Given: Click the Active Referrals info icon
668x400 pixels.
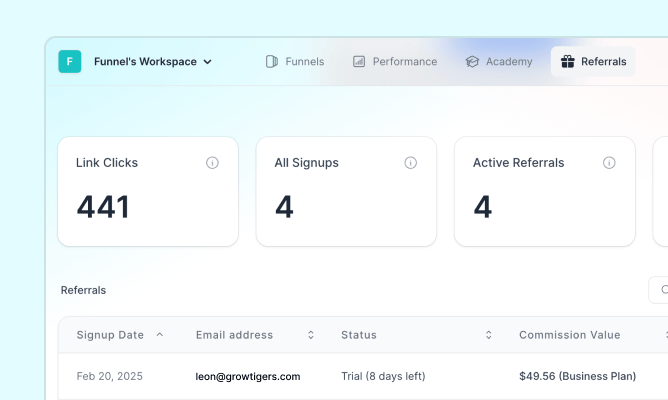Looking at the screenshot, I should coord(609,163).
